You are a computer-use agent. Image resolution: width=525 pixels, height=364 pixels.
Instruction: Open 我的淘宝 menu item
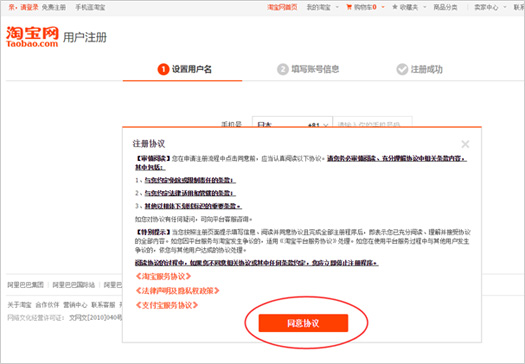[x=318, y=7]
